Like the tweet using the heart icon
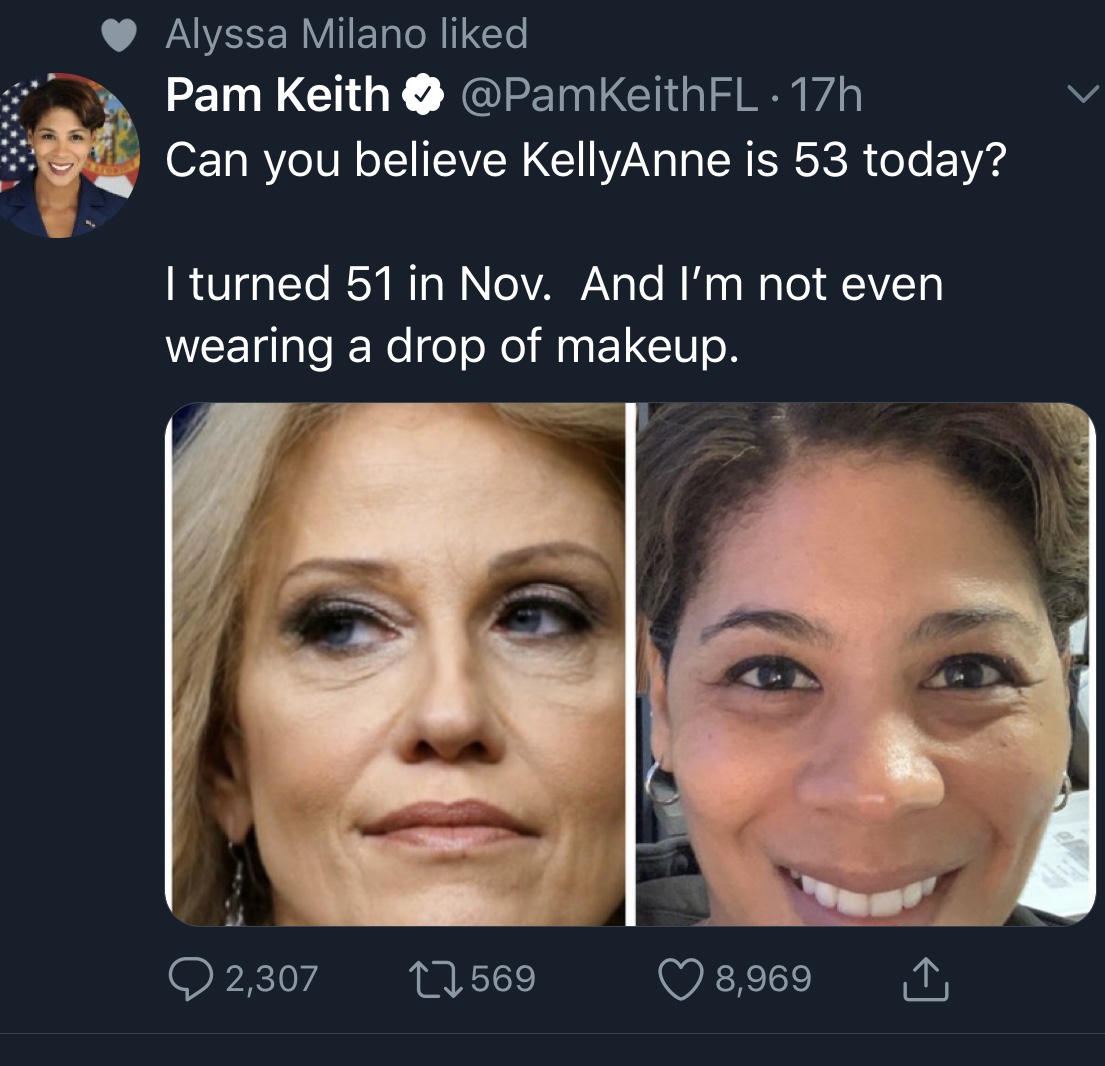Image resolution: width=1105 pixels, height=1066 pixels. [684, 977]
